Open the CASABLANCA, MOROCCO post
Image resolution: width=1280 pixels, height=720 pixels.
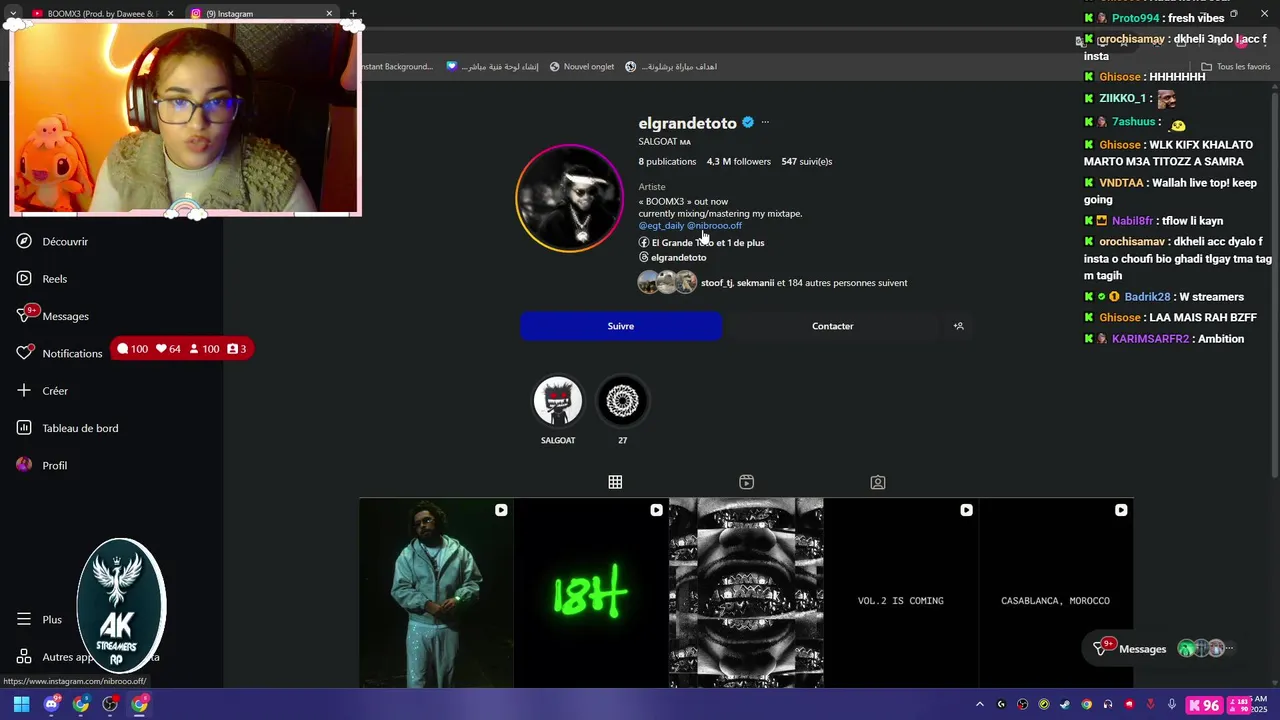[x=1056, y=594]
